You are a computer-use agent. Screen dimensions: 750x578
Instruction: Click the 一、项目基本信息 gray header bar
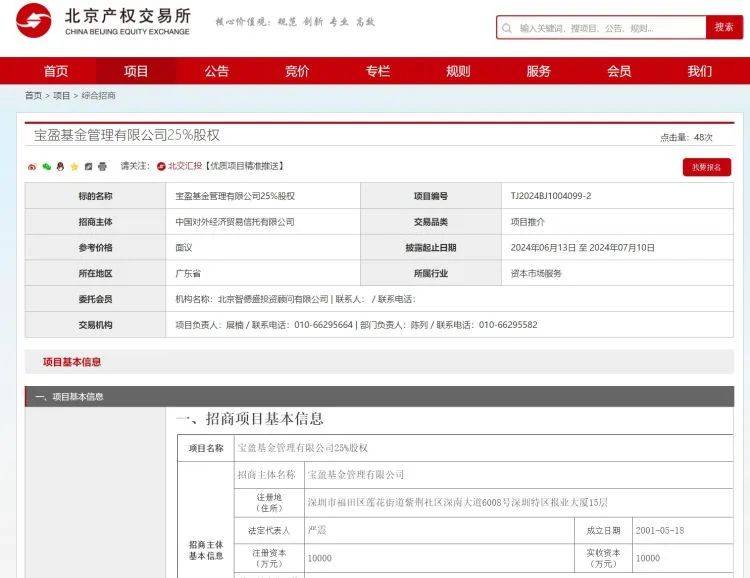click(x=379, y=396)
